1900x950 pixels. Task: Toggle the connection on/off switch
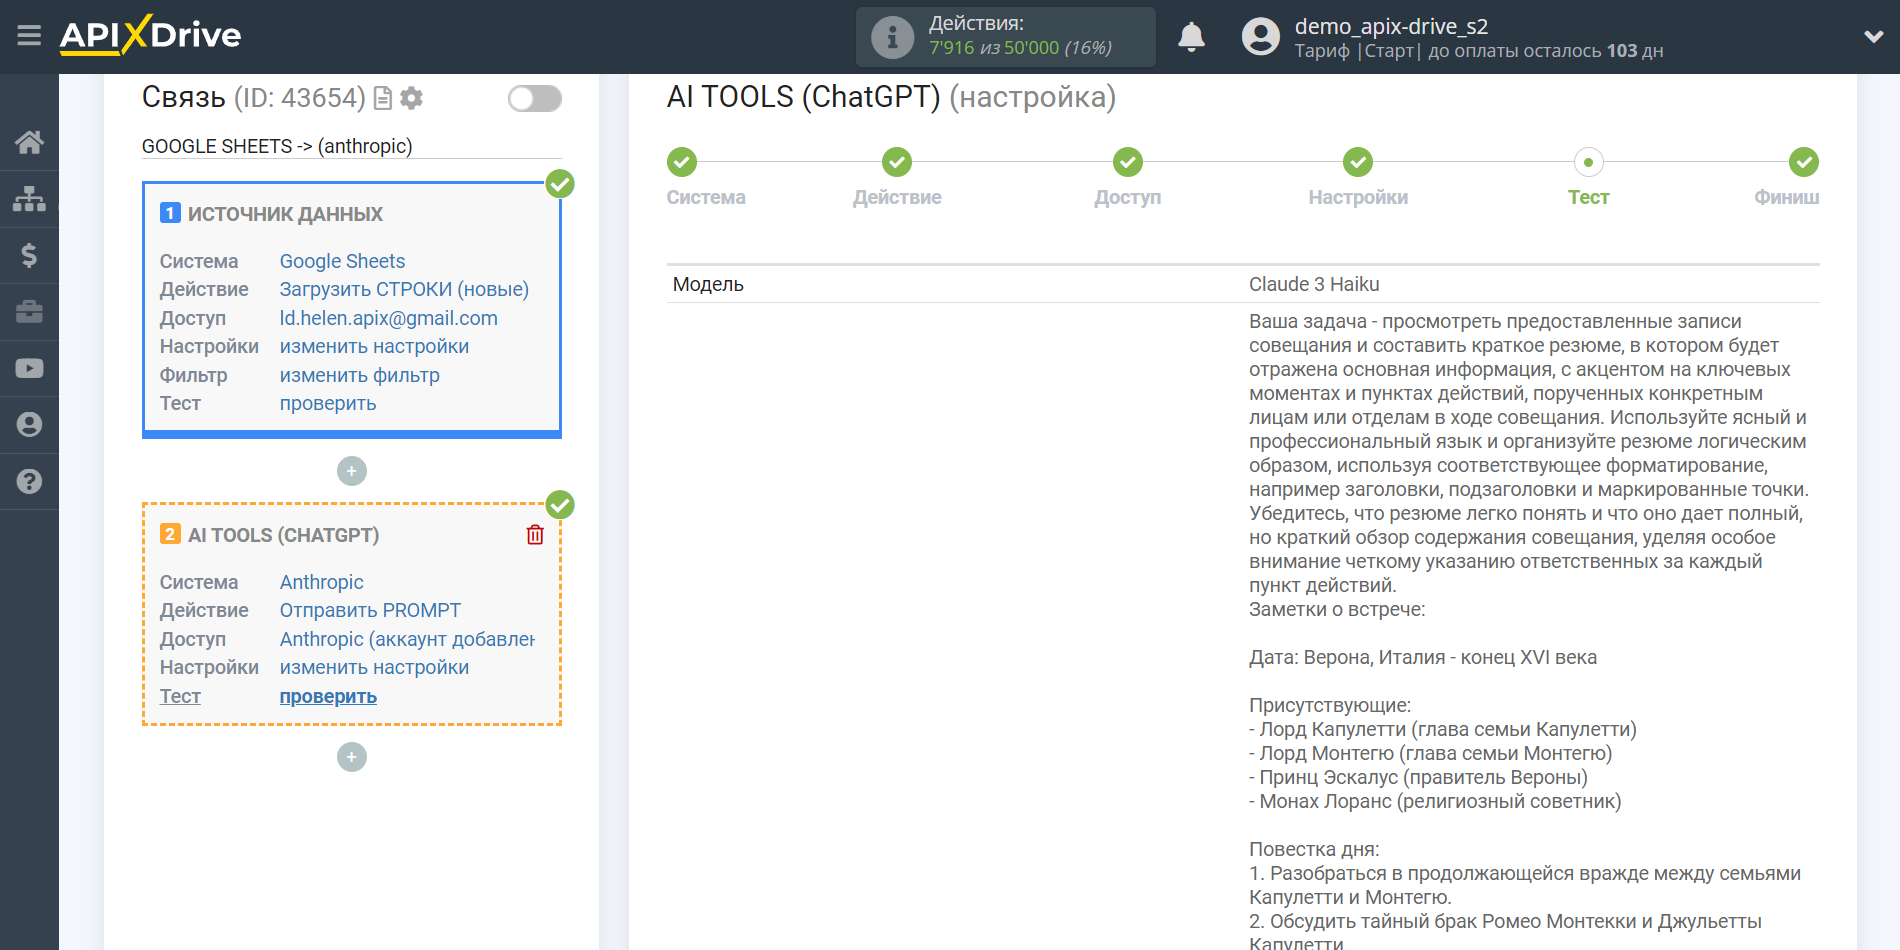point(535,98)
